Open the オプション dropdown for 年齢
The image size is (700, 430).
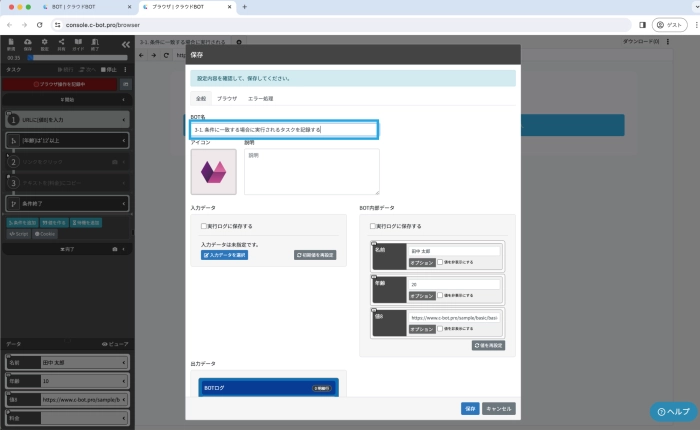coord(421,296)
